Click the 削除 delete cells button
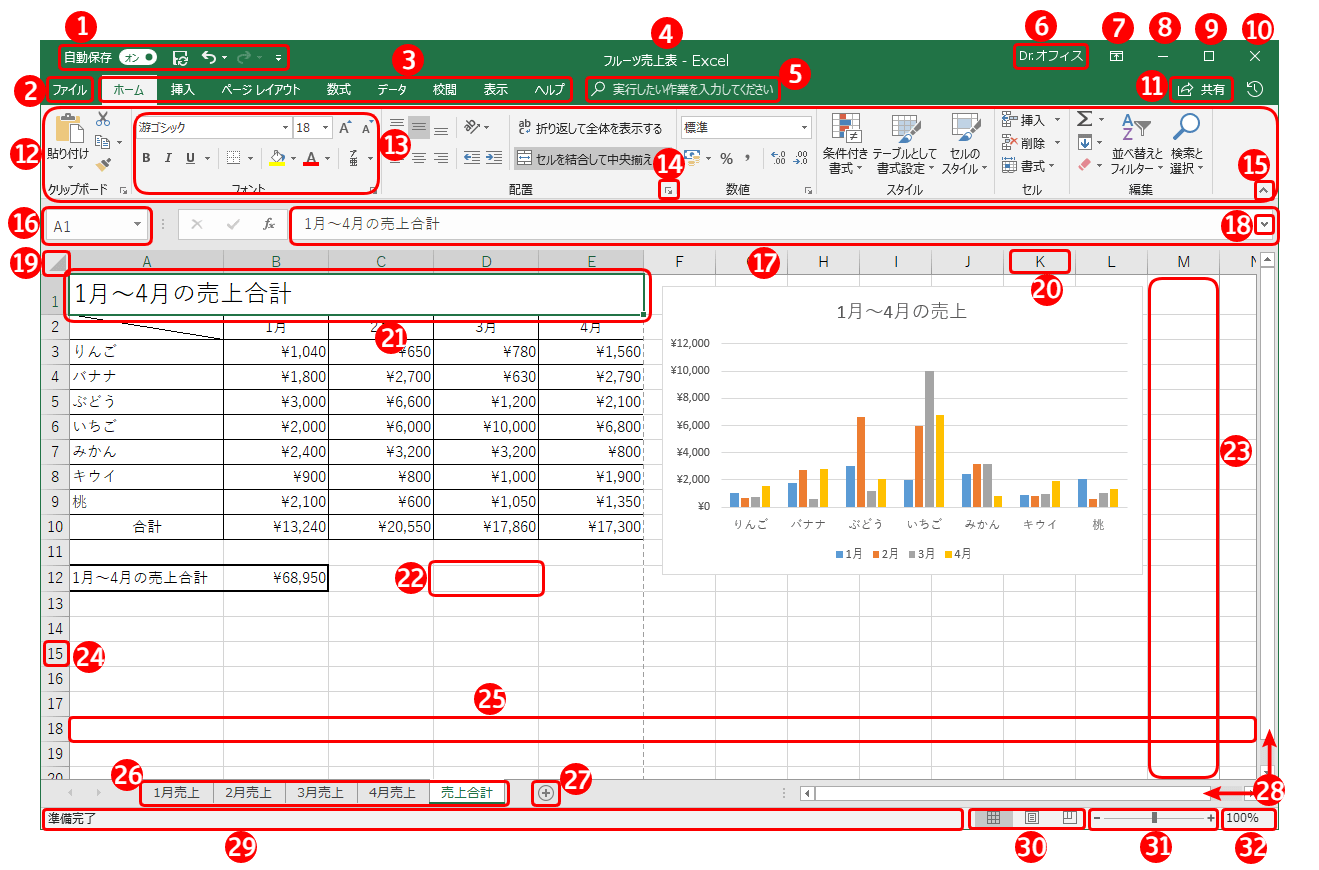The height and width of the screenshot is (870, 1319). pos(1025,143)
